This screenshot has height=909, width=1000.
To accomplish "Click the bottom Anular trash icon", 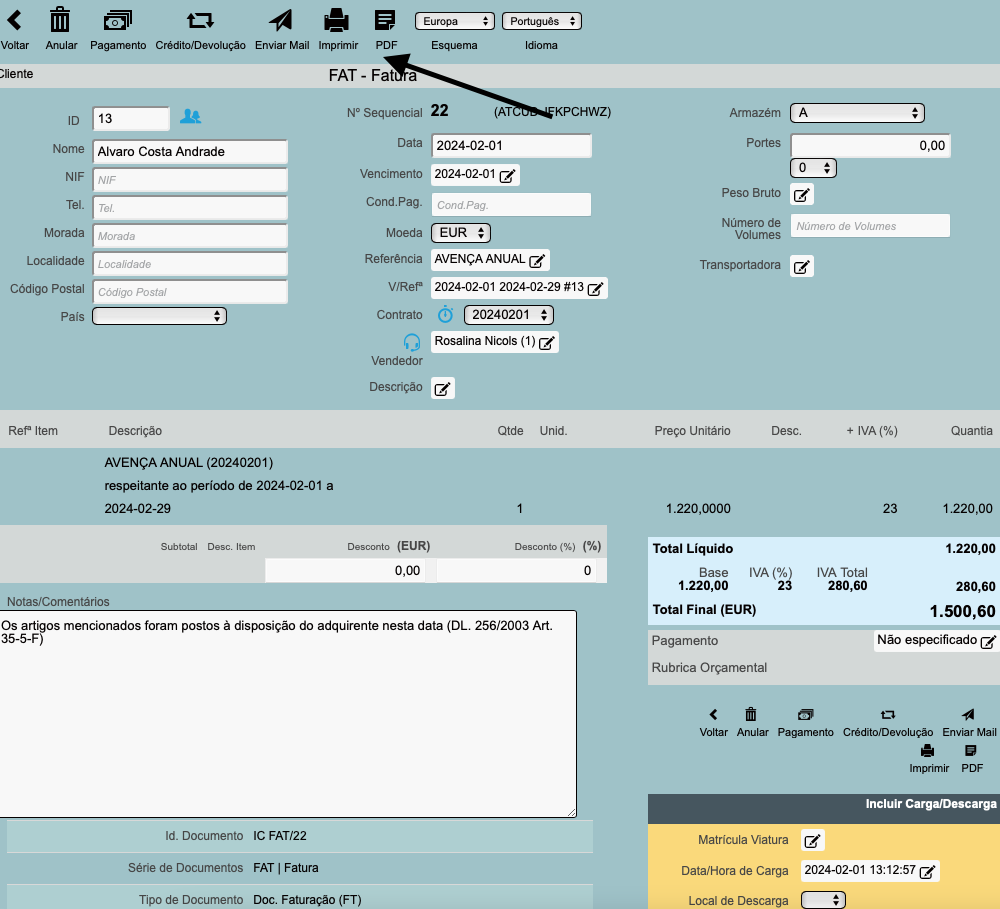I will 751,714.
